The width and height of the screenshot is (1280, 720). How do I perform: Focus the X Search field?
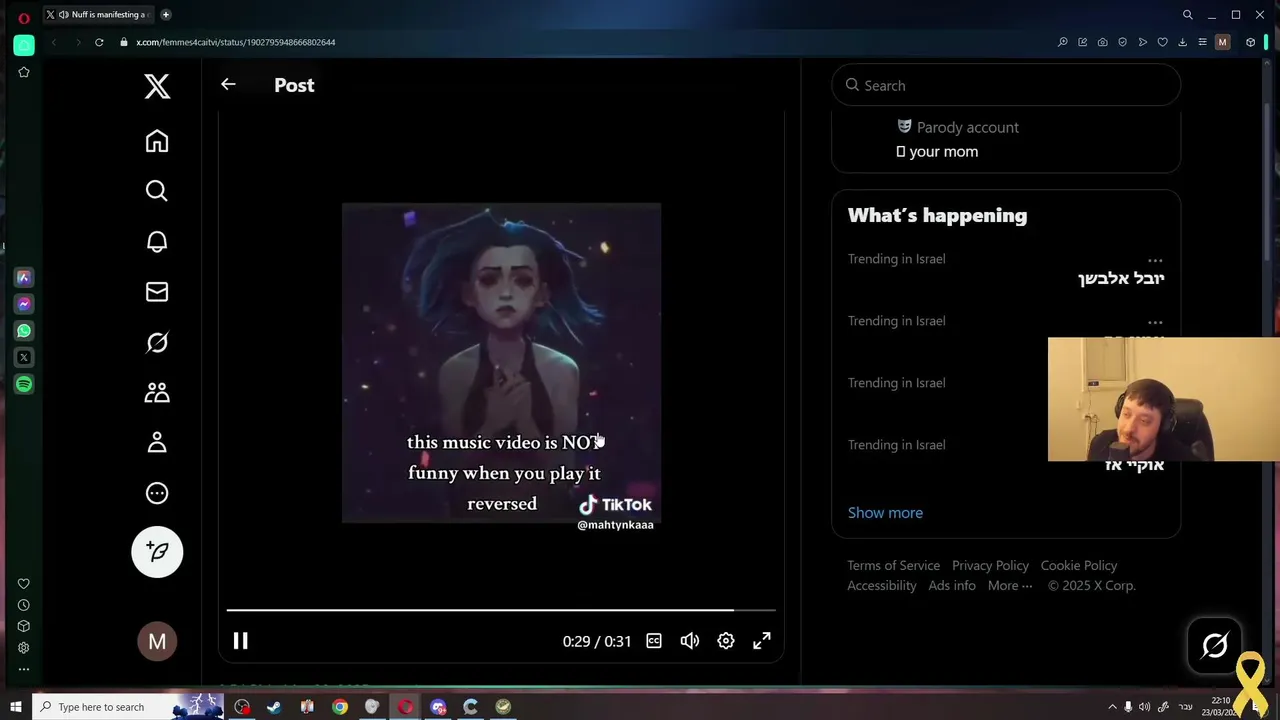coord(1006,85)
